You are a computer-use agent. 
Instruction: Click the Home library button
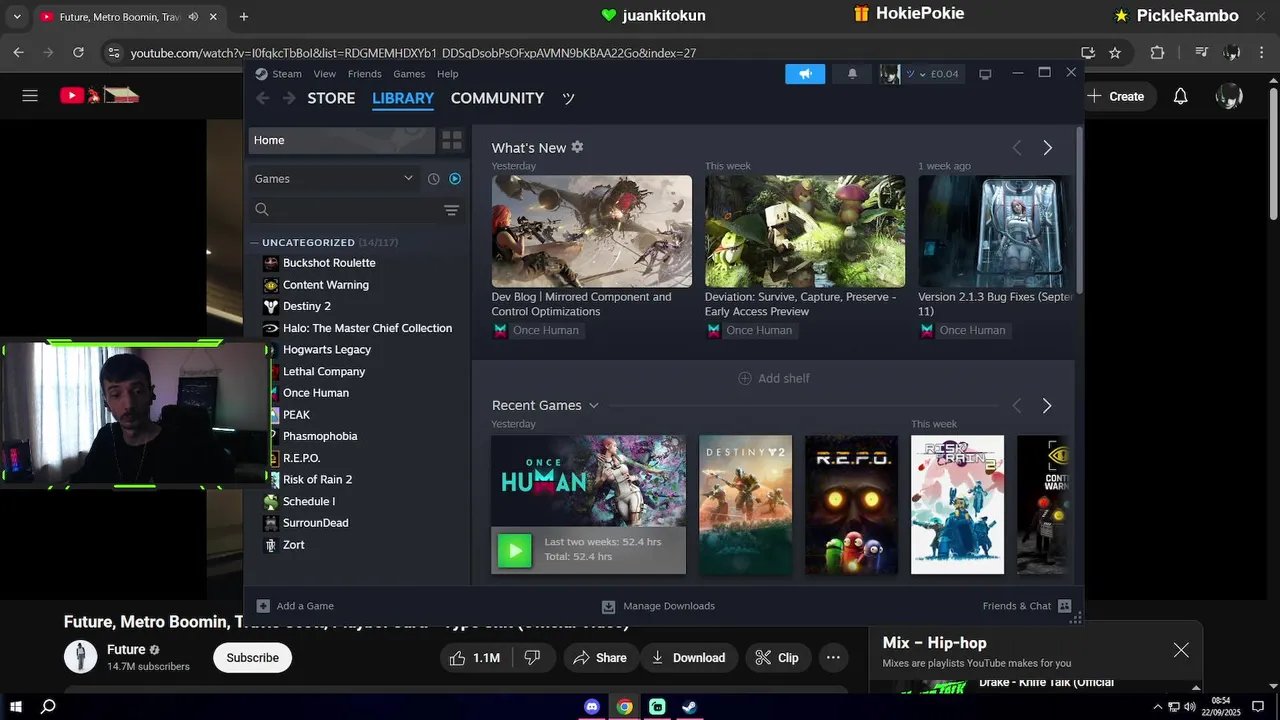341,140
